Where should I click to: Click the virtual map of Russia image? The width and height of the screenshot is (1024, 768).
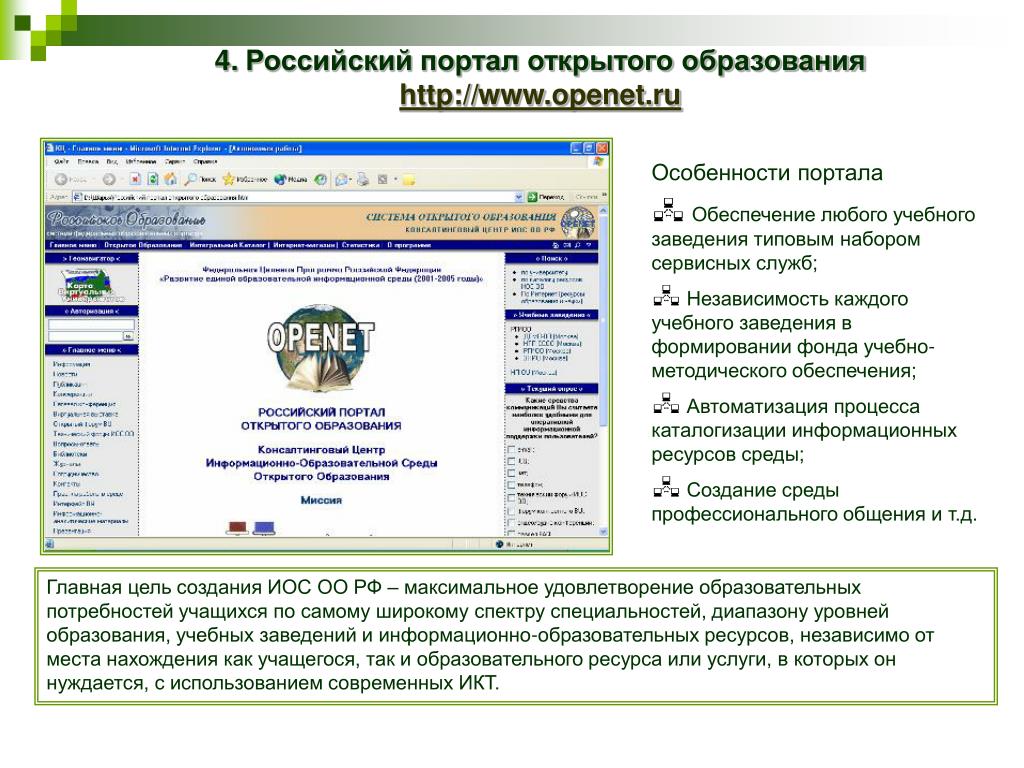coord(91,285)
